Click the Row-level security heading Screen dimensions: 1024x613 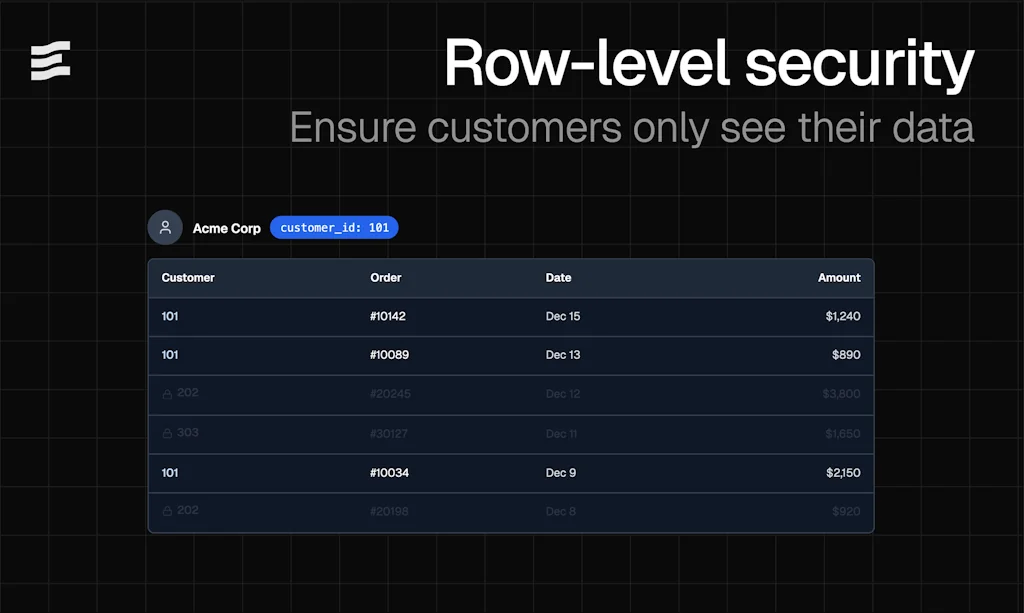[x=708, y=63]
